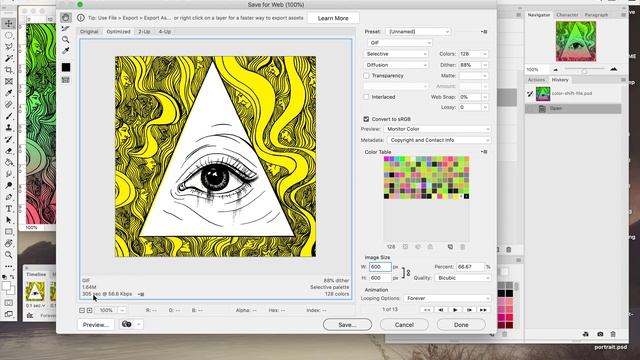Image resolution: width=640 pixels, height=360 pixels.
Task: Select the Crop tool in Photoshop toolbar
Action: [9, 70]
